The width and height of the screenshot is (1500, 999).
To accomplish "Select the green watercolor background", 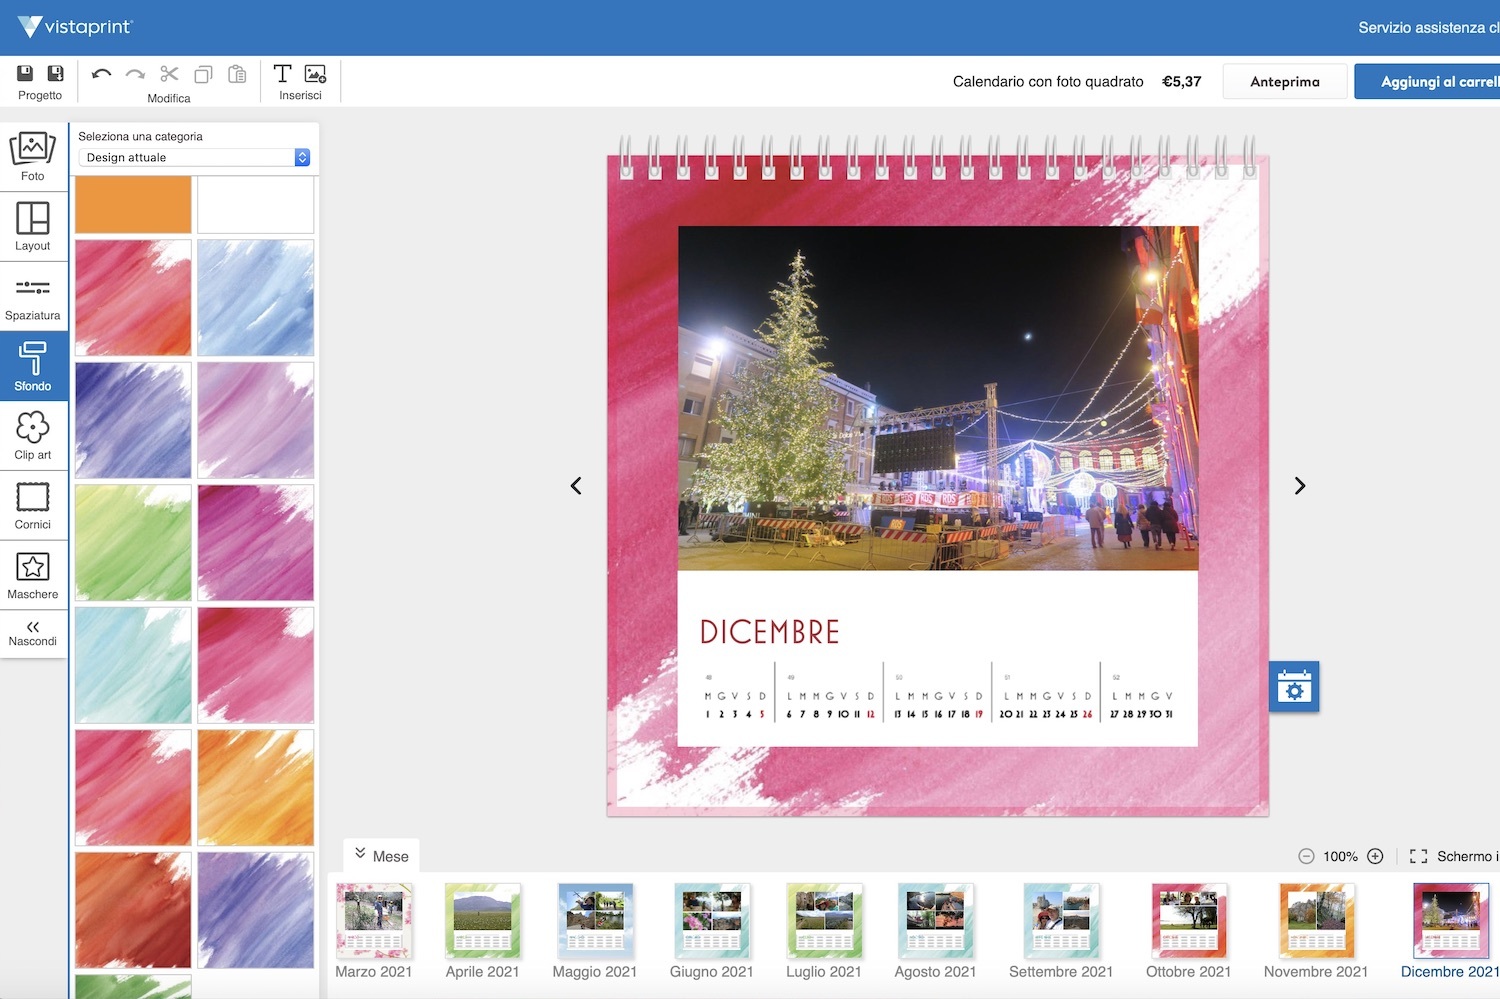I will click(x=133, y=543).
